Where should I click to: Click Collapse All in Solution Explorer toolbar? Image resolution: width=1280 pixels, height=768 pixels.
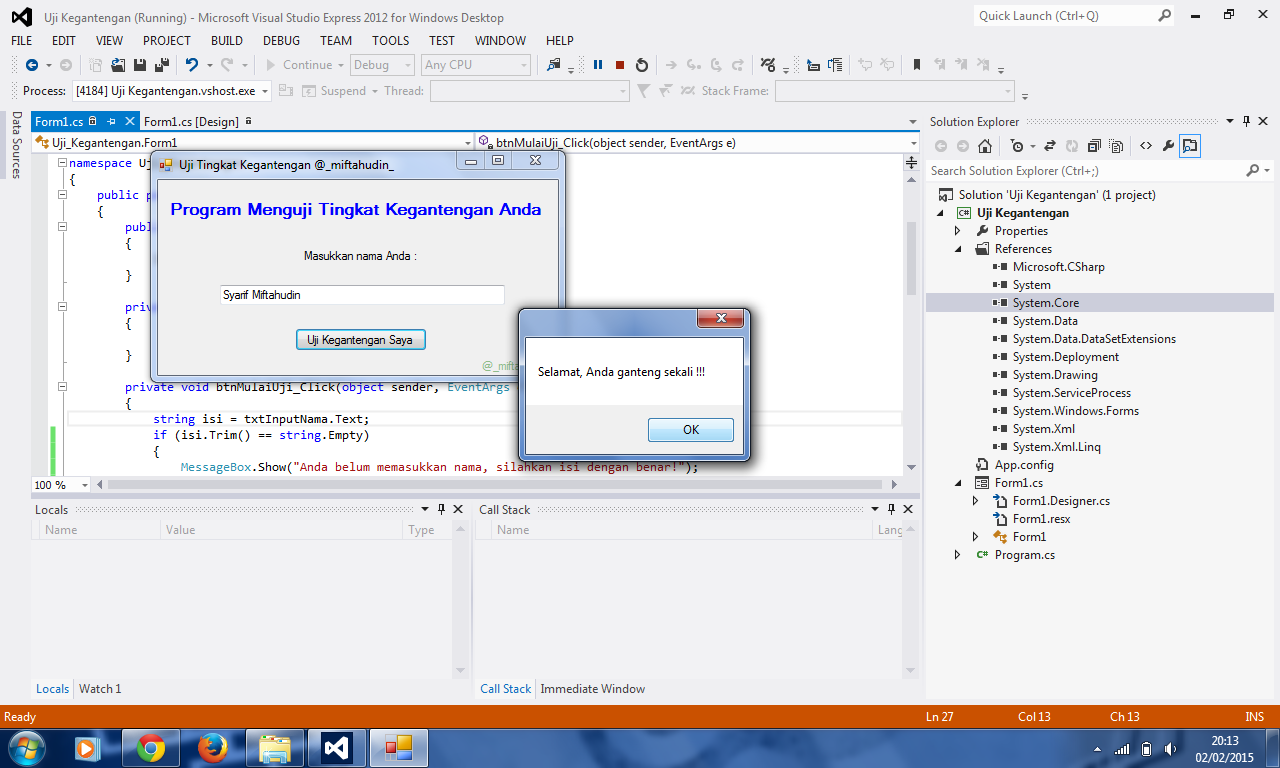1093,145
